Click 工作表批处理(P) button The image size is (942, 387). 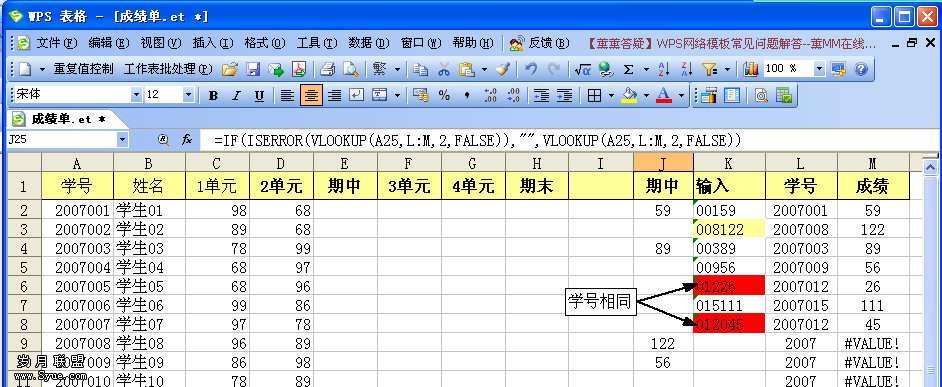pyautogui.click(x=168, y=69)
